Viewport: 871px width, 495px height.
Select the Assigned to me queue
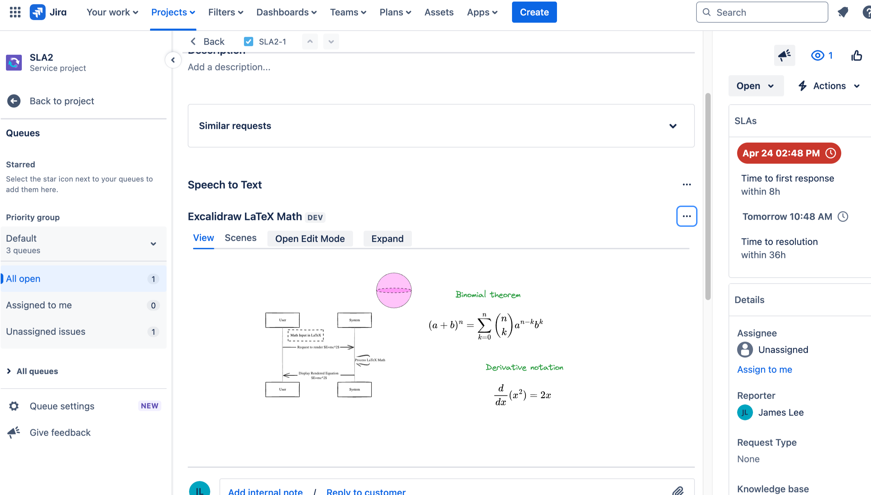(83, 305)
